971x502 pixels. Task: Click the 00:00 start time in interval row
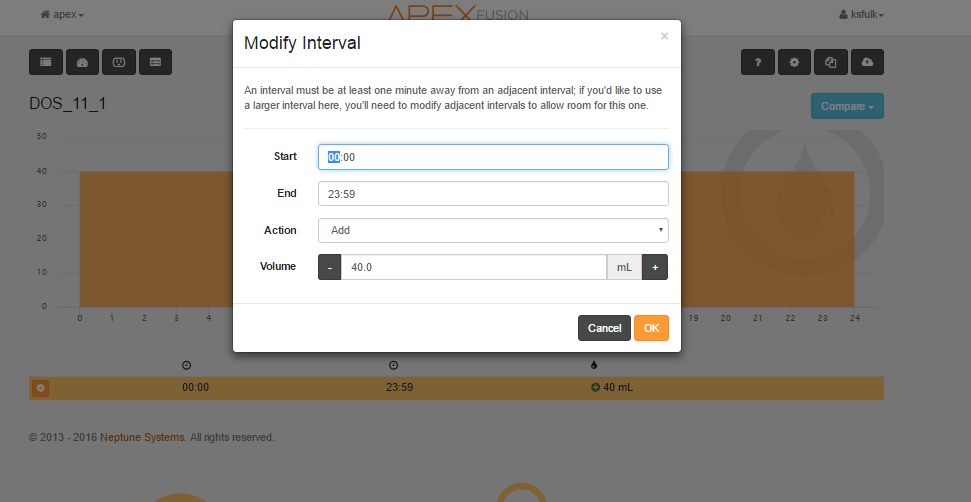195,388
